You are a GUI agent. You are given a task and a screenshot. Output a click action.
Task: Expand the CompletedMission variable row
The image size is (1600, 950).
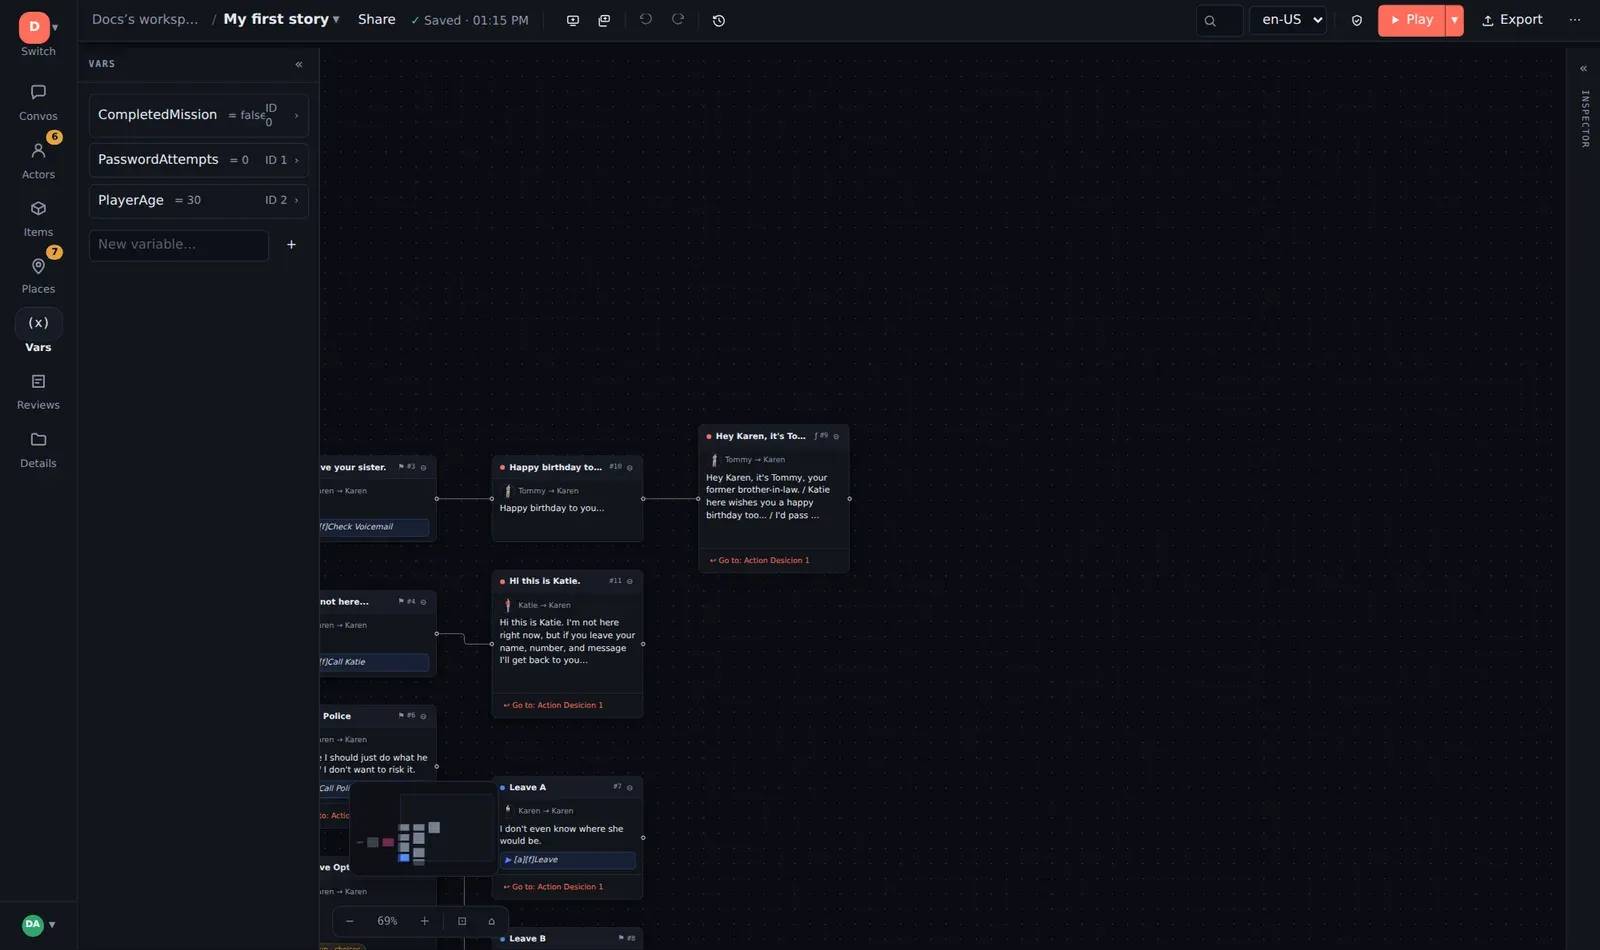tap(198, 115)
